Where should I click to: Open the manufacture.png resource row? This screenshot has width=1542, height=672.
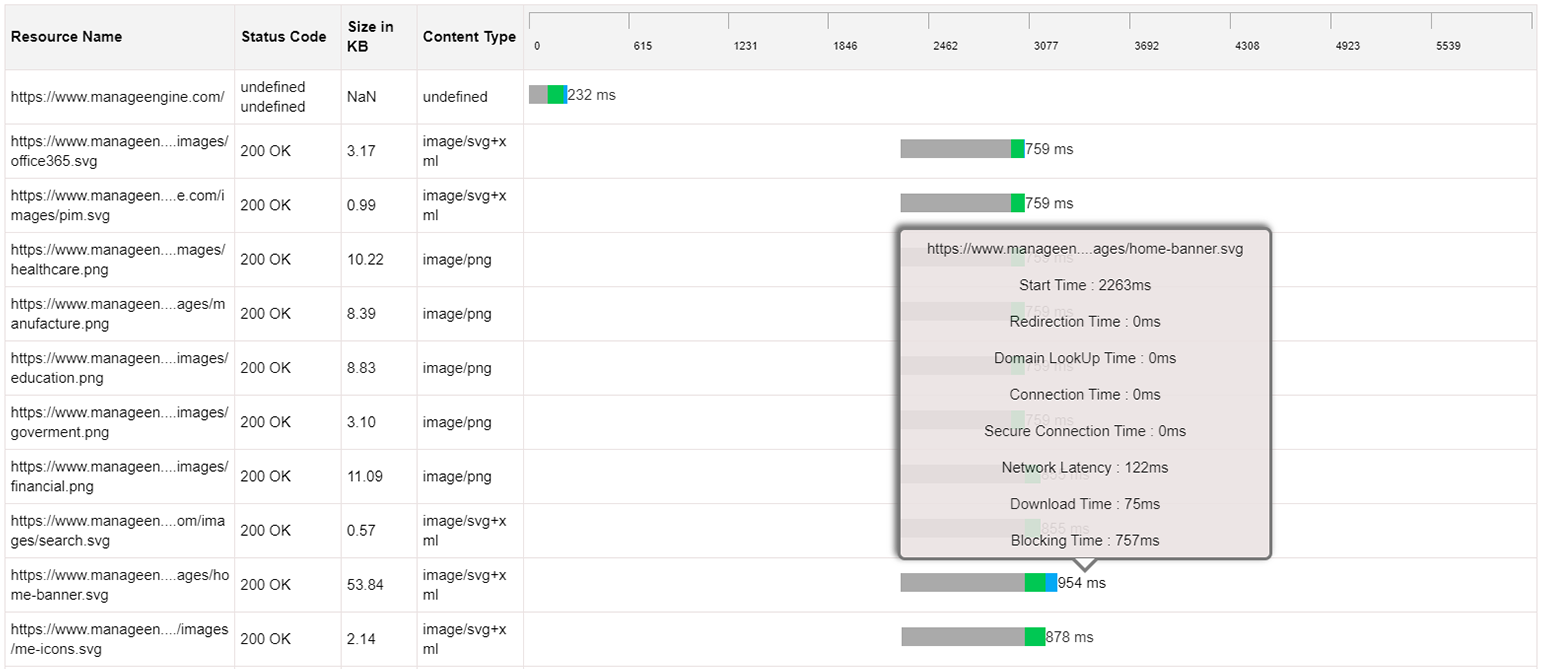coord(119,313)
